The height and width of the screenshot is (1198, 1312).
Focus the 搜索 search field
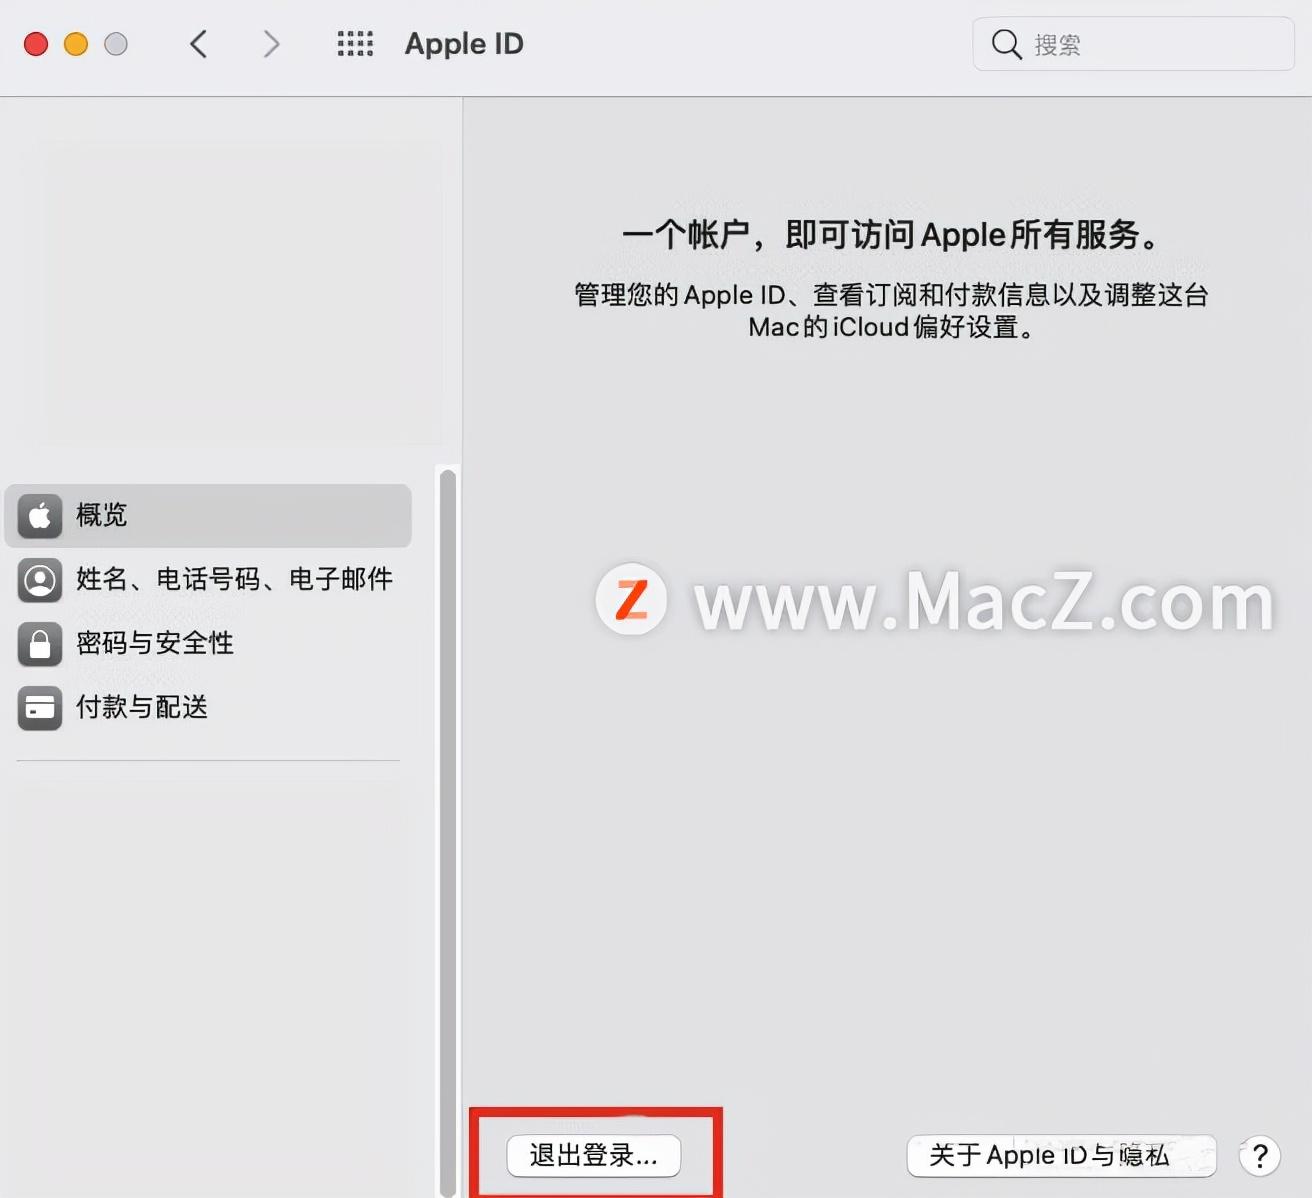(x=1134, y=44)
